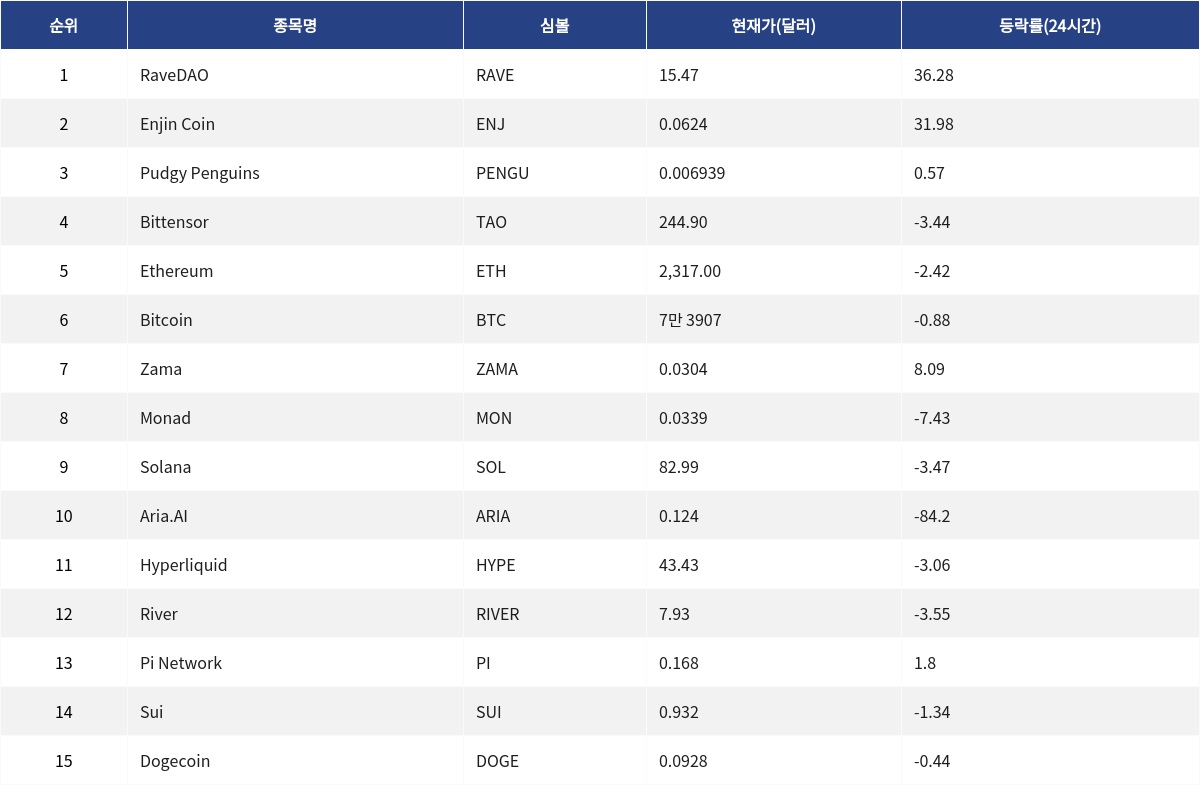Click the 현재가(달러) column header

click(773, 26)
